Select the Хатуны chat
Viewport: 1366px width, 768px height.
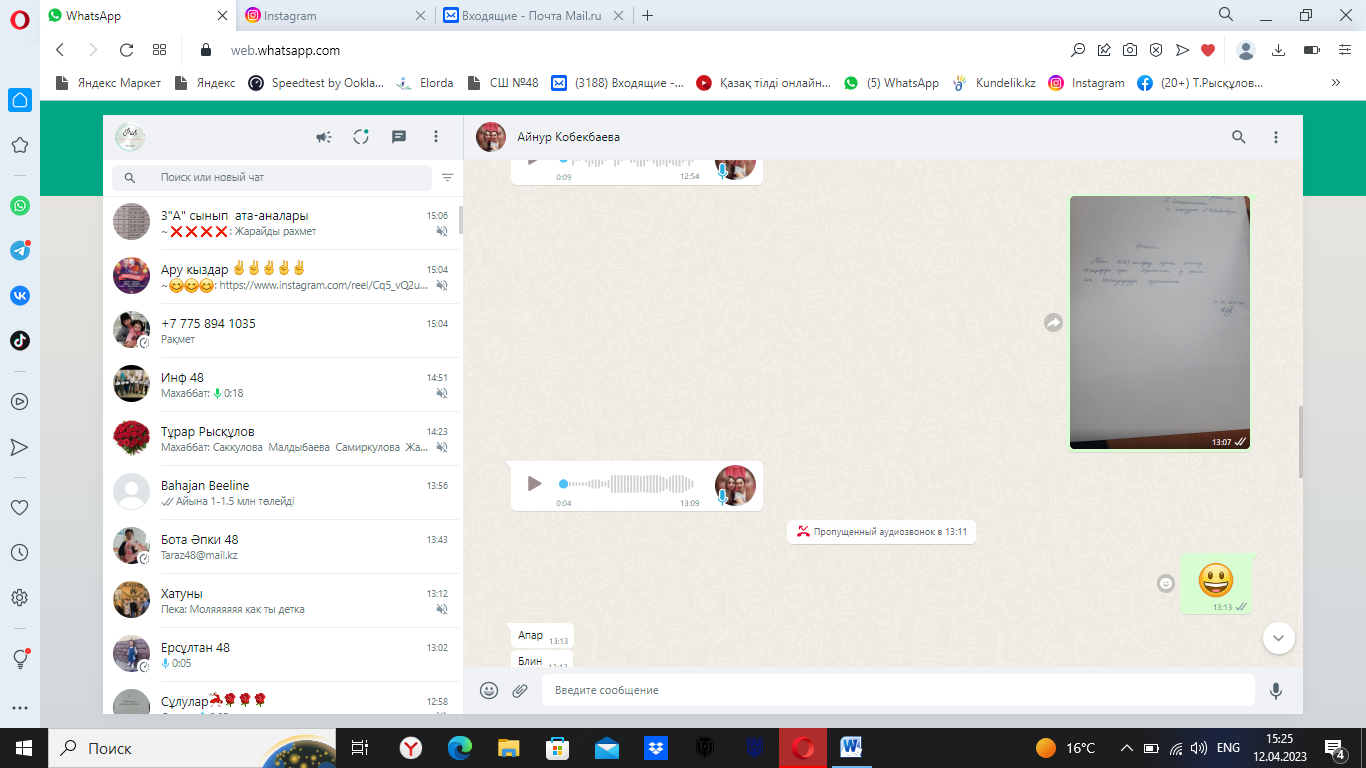(283, 601)
